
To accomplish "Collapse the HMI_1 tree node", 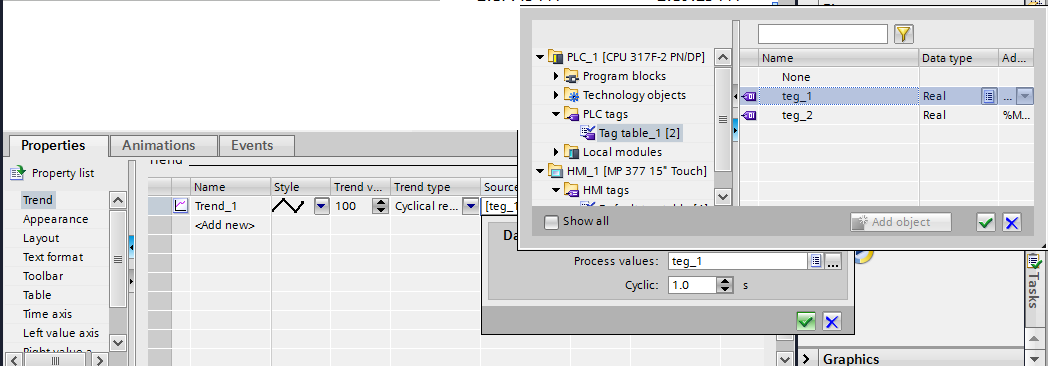I will click(540, 172).
